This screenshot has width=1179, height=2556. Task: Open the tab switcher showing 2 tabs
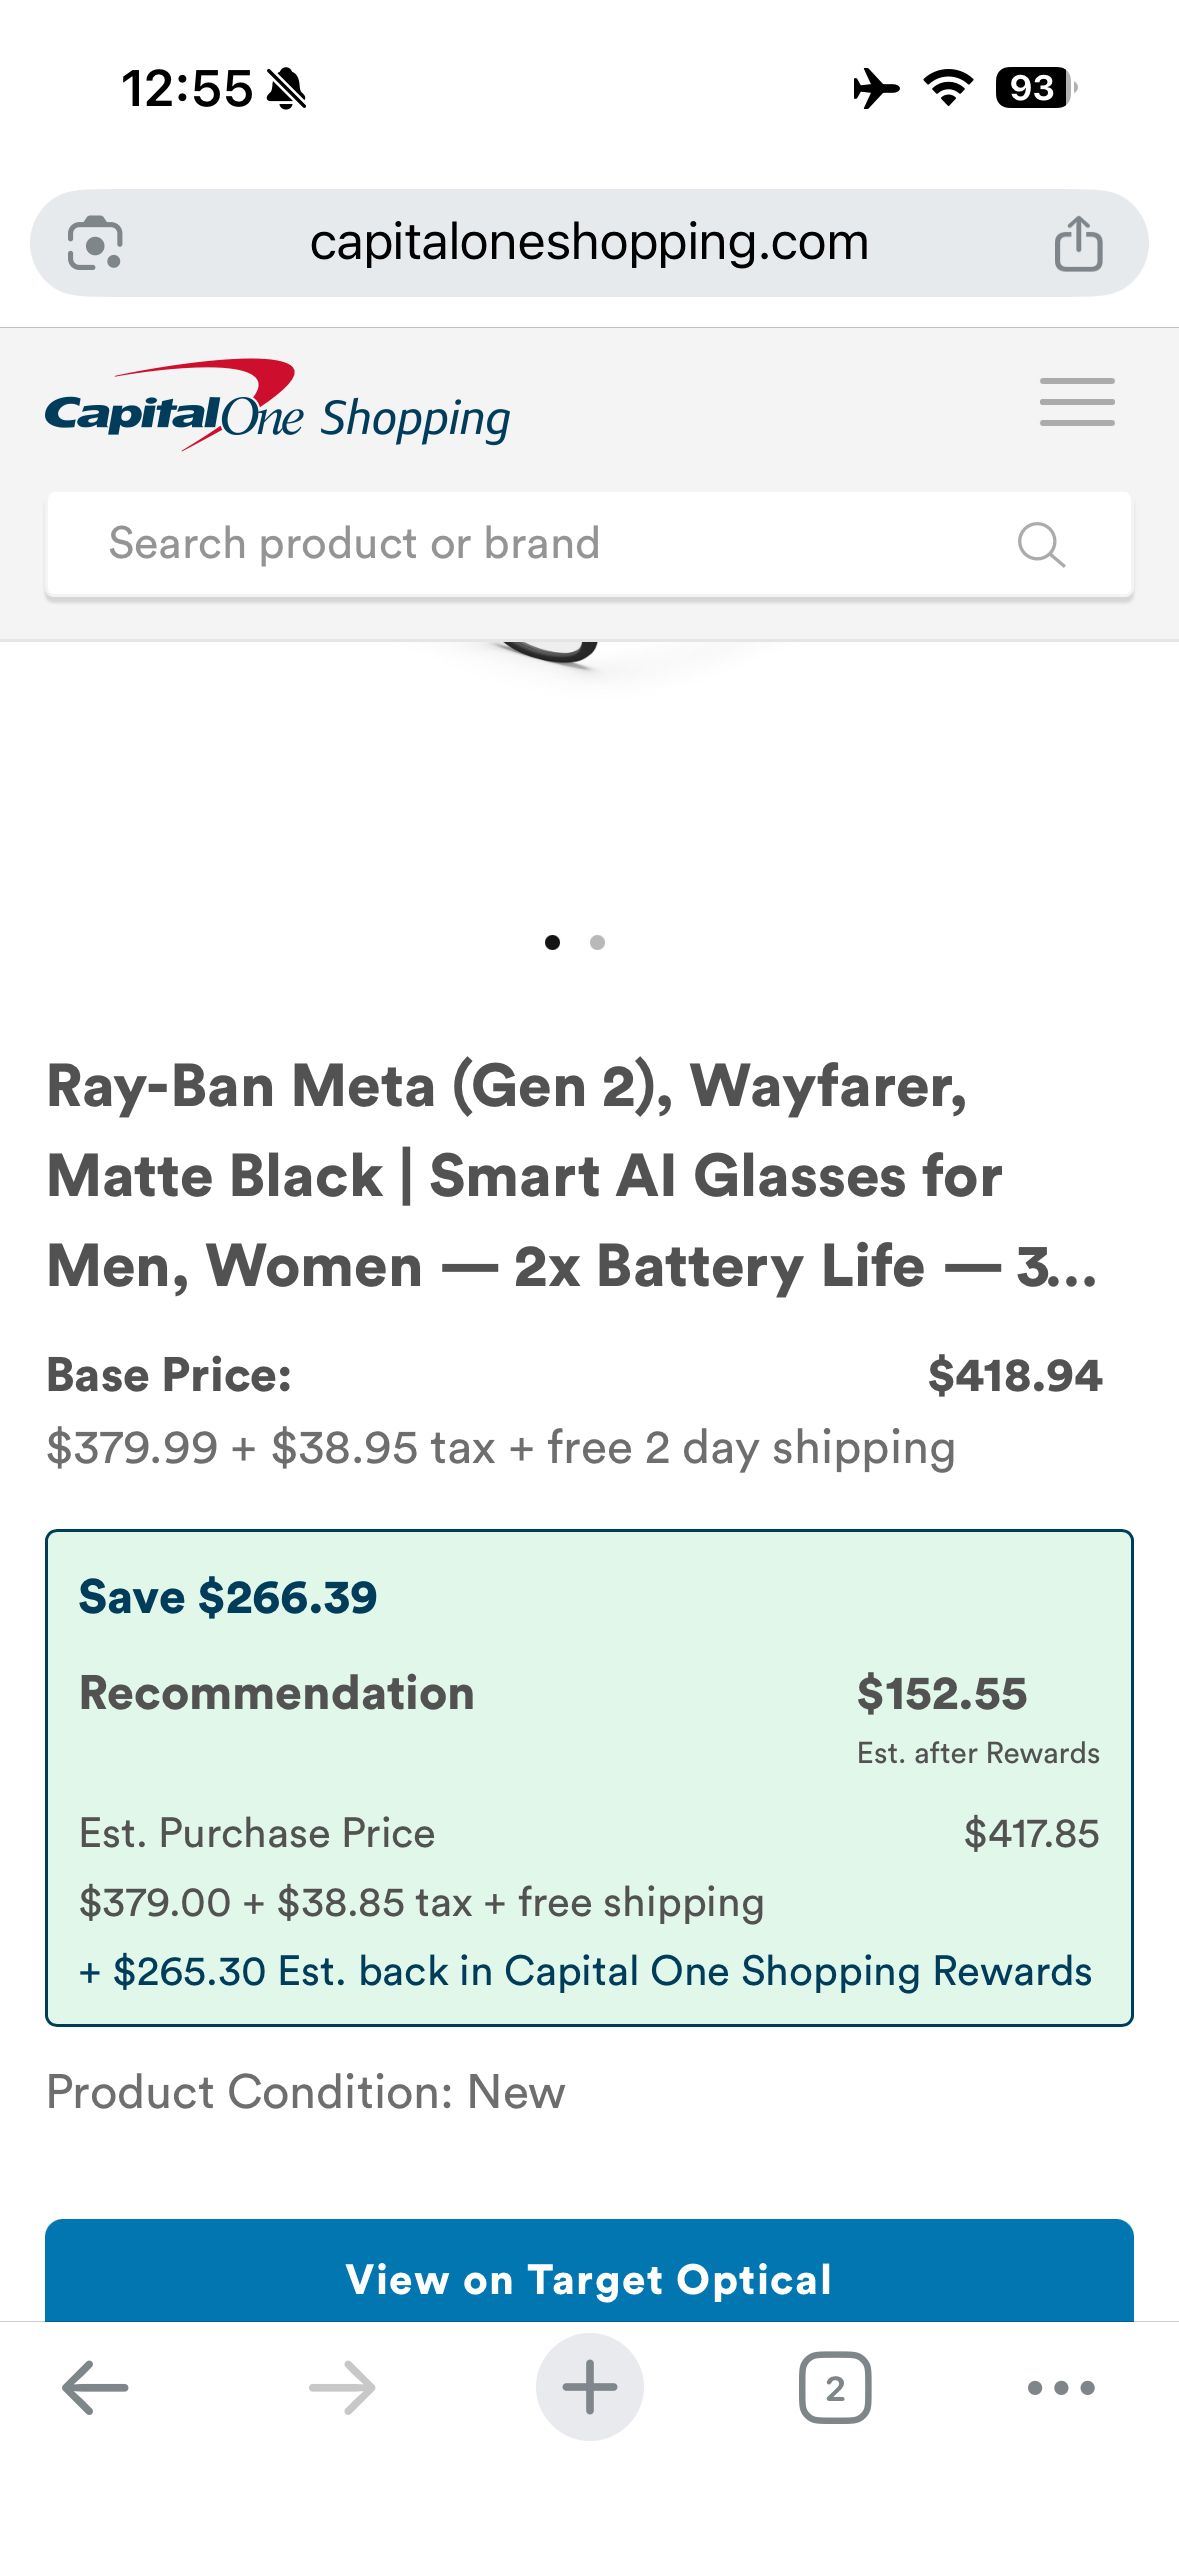tap(835, 2388)
